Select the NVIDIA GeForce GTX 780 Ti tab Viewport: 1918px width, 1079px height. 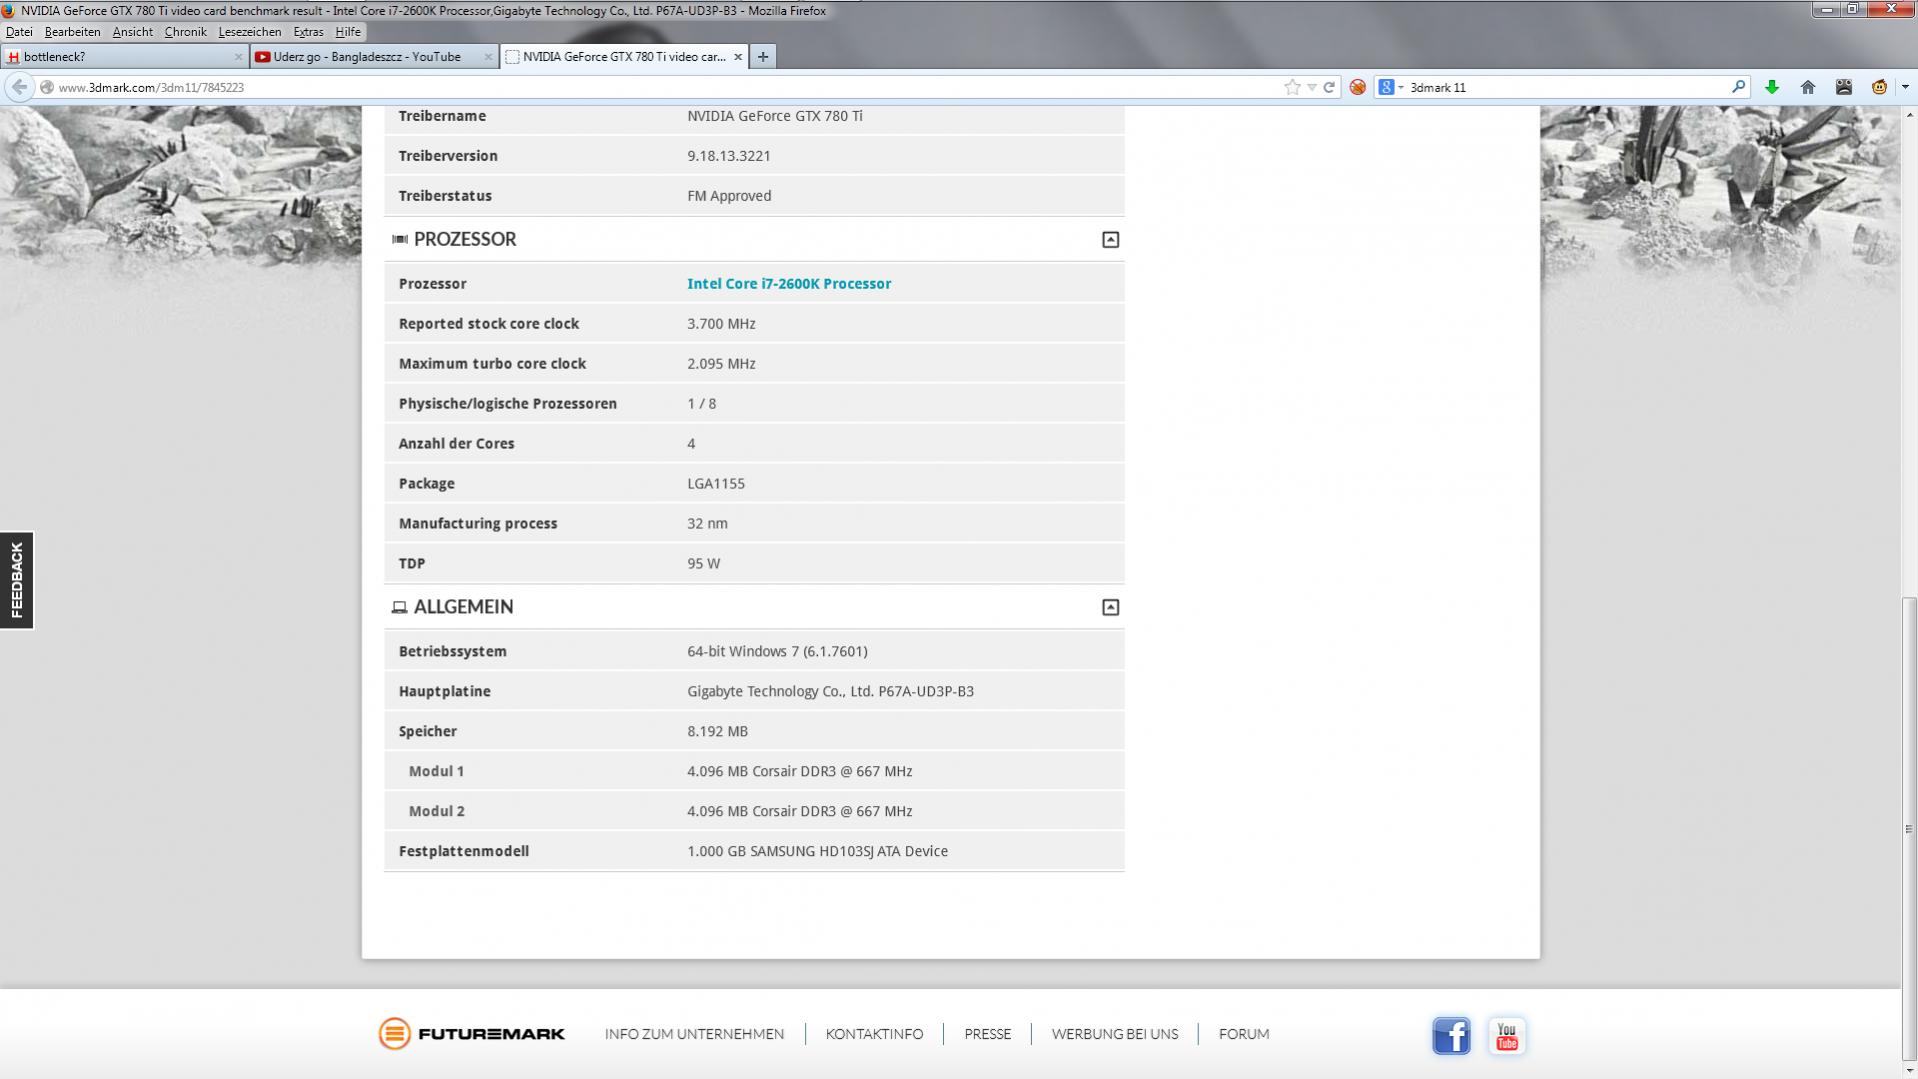pos(624,57)
